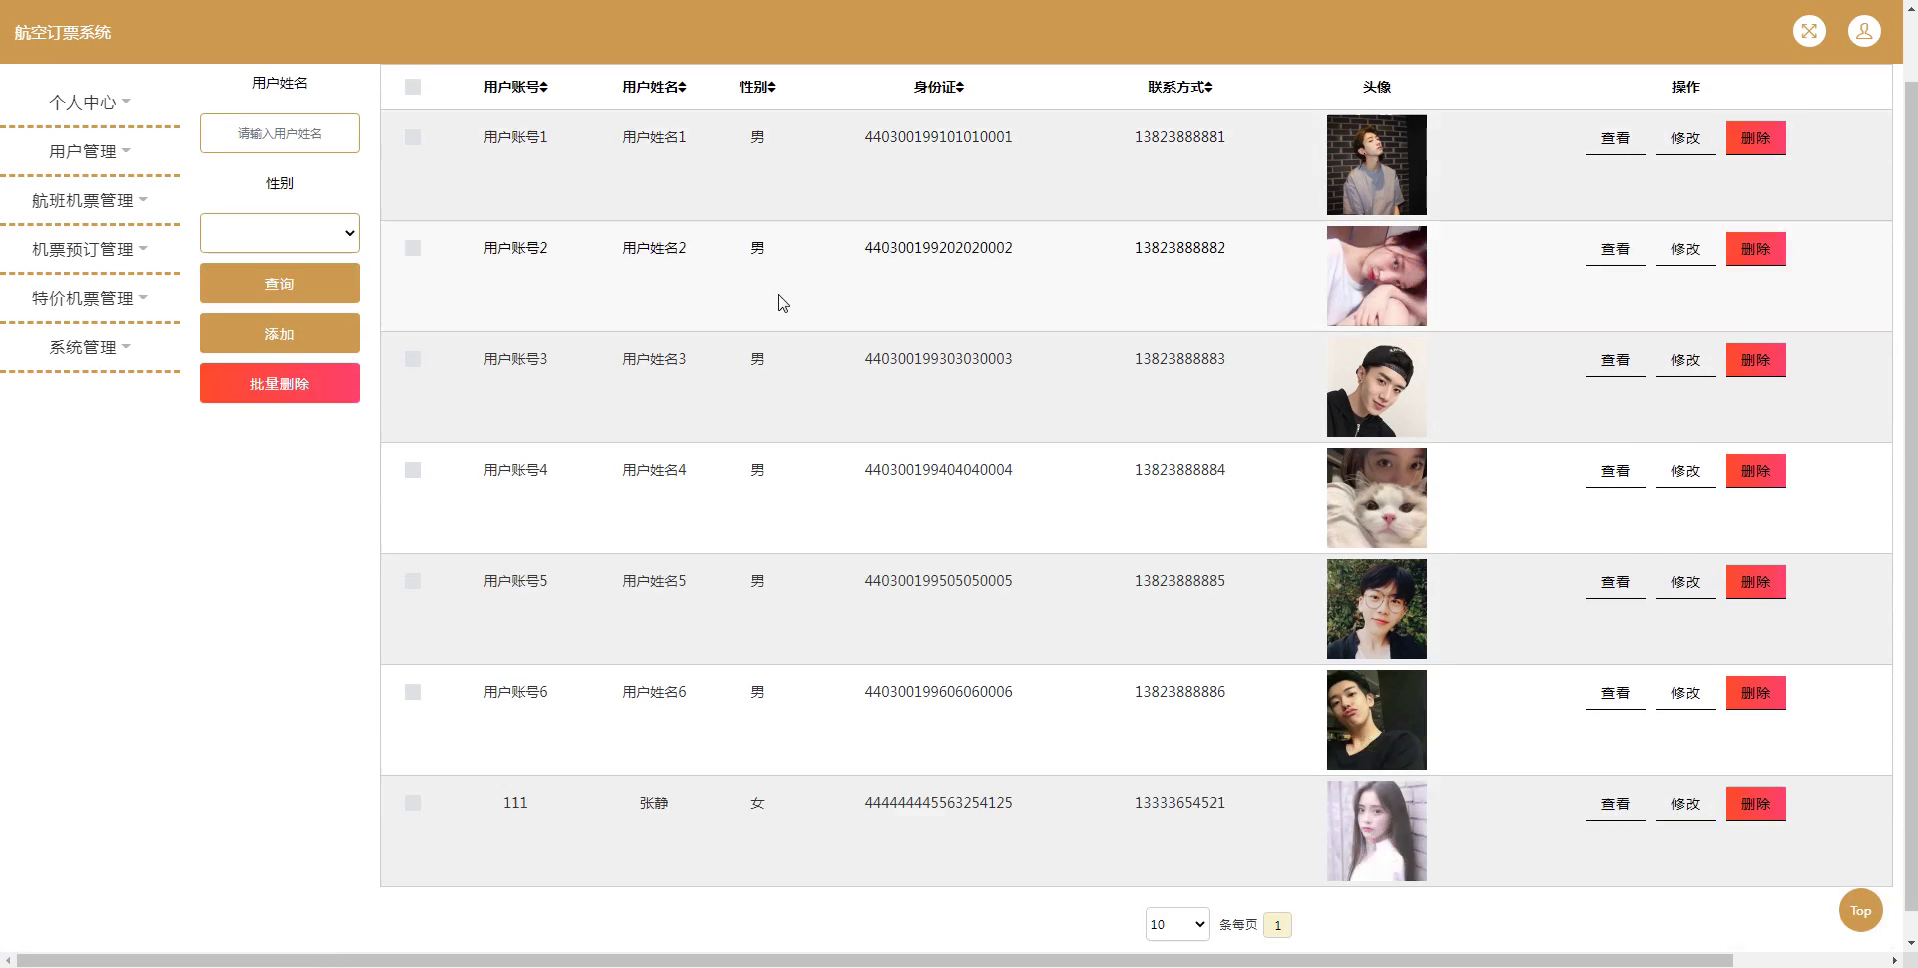Click 查看 for 用户账号4 row
1918x968 pixels.
click(1616, 471)
